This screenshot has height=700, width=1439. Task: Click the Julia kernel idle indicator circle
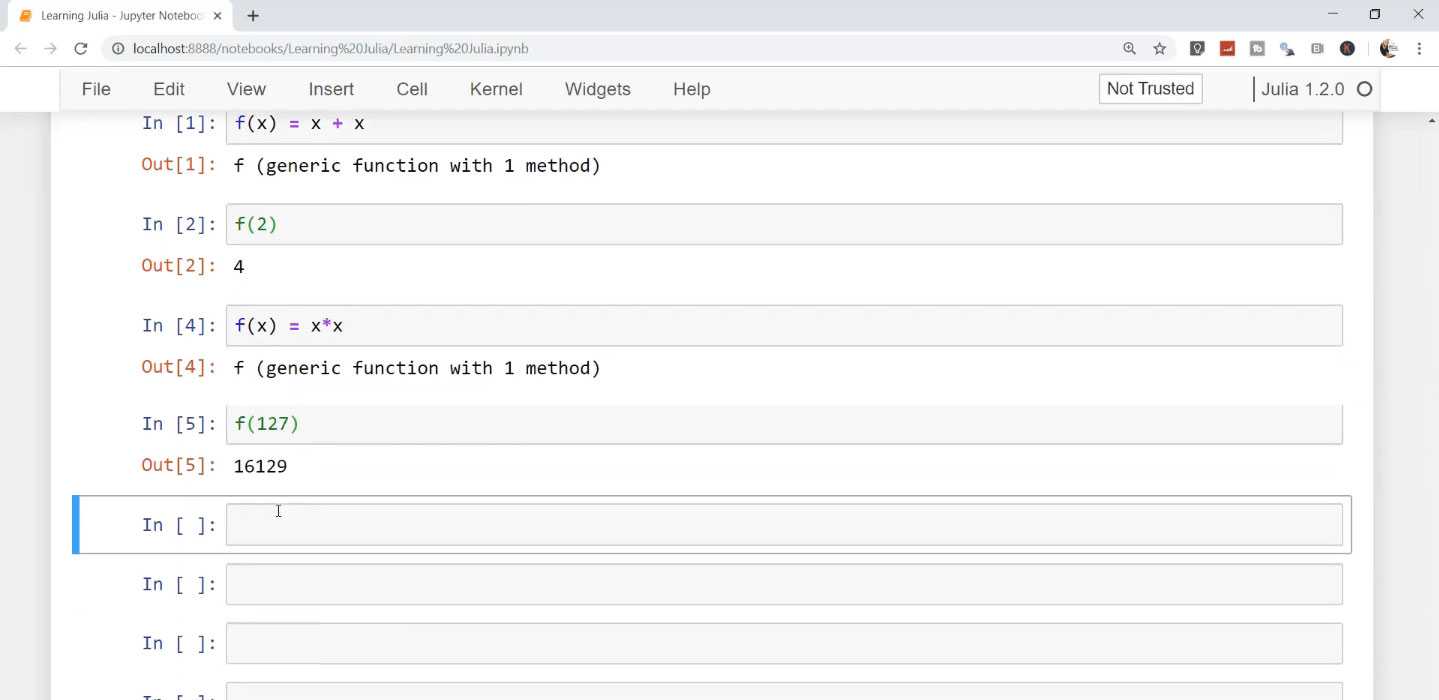click(x=1364, y=89)
